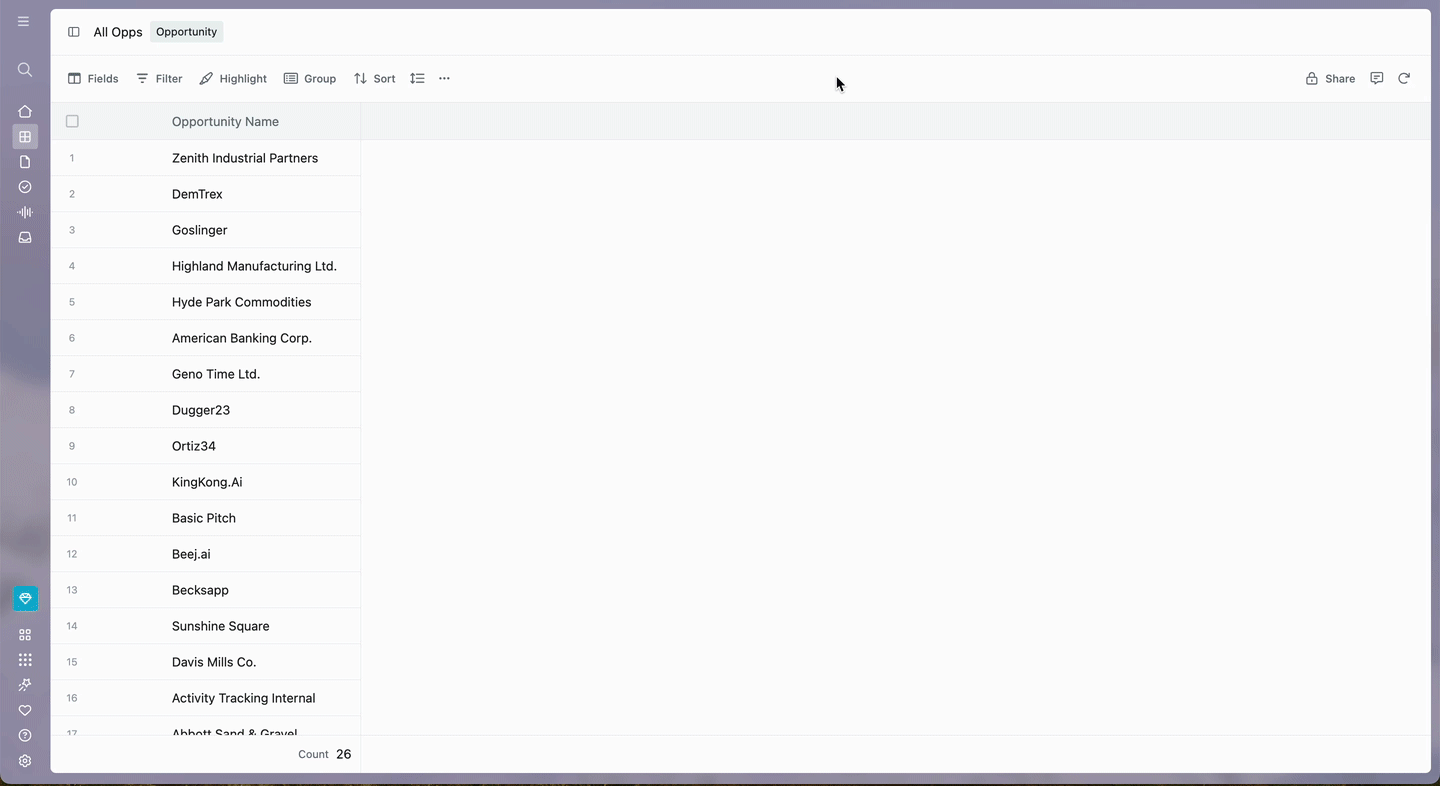Open the inbox tray icon in sidebar
Screen dimensions: 1440x786
25,238
